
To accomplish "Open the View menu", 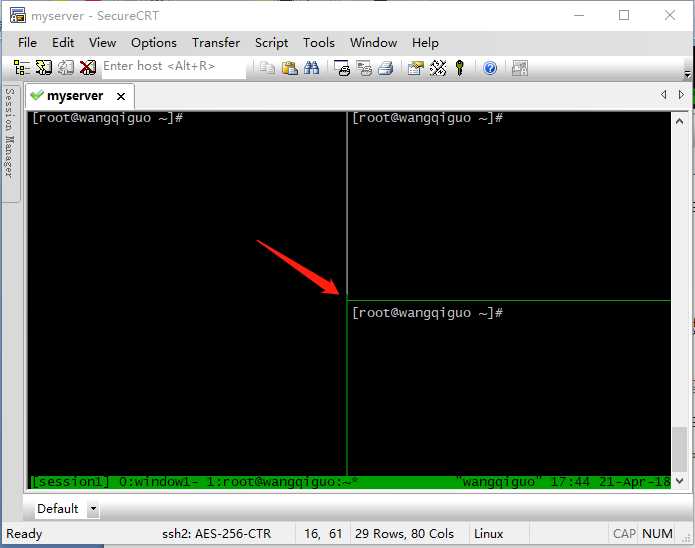I will [102, 43].
